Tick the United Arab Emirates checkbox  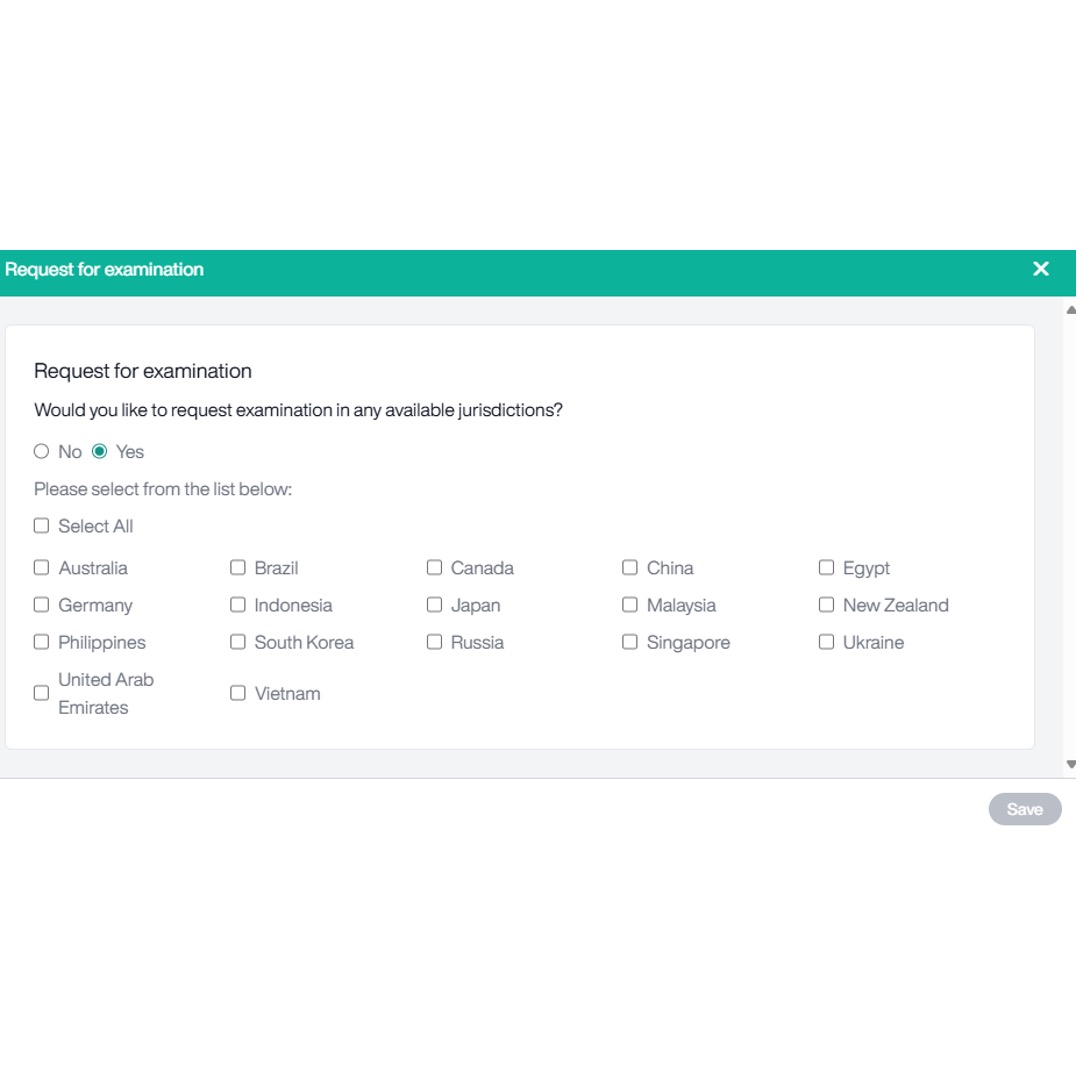point(41,693)
